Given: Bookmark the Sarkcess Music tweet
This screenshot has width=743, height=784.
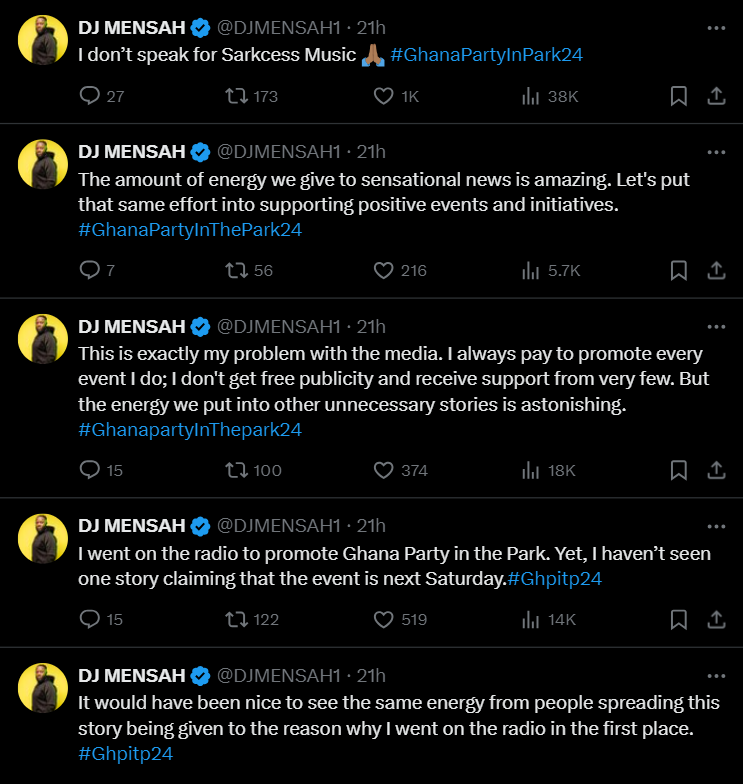Looking at the screenshot, I should coord(678,96).
